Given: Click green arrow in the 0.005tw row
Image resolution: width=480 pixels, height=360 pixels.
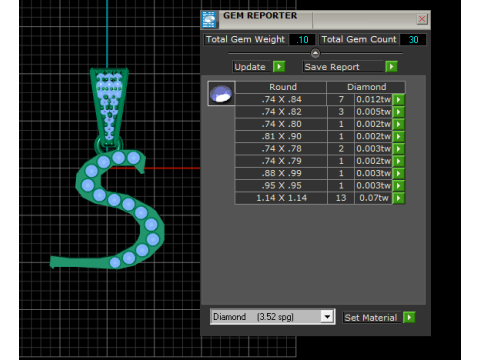Looking at the screenshot, I should pos(398,112).
